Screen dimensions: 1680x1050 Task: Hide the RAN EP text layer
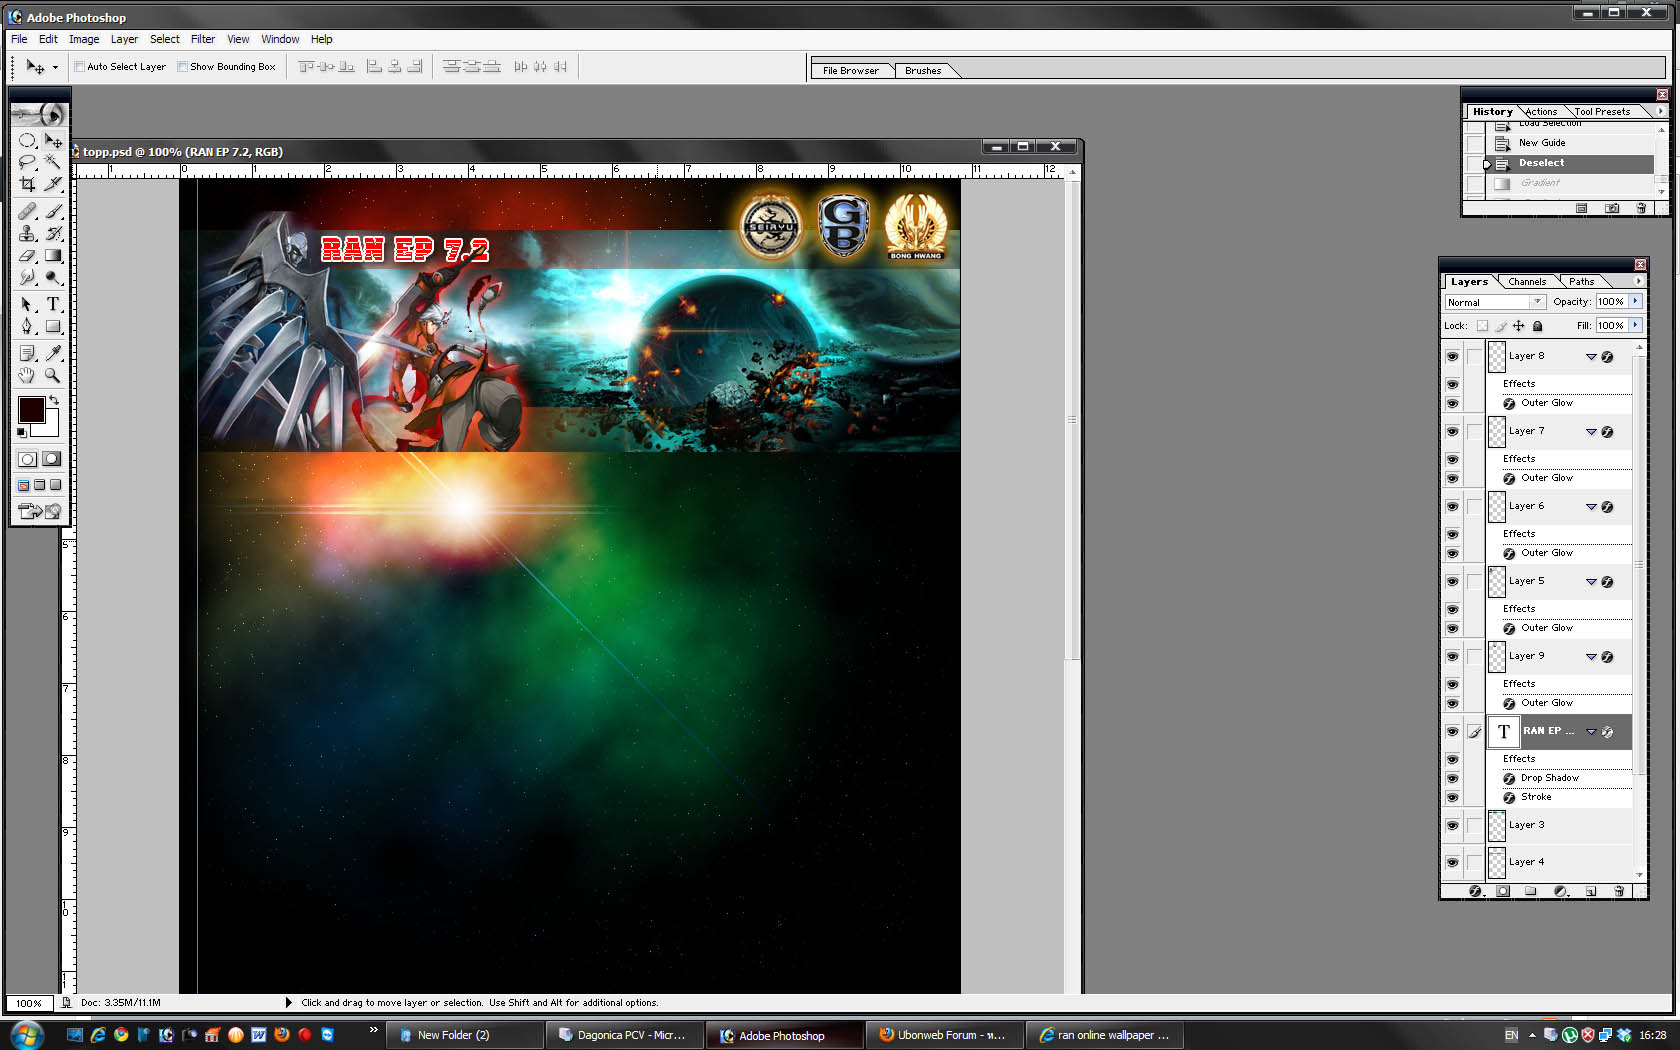click(x=1452, y=731)
